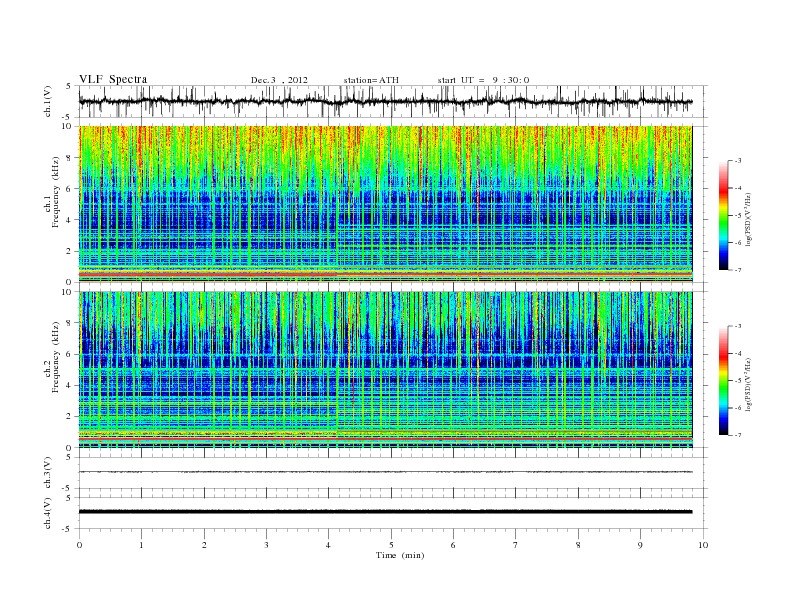Click the ch.2 color bar 'log(PSD)(V²/Hz)' label
This screenshot has height=612, width=792.
coord(750,384)
